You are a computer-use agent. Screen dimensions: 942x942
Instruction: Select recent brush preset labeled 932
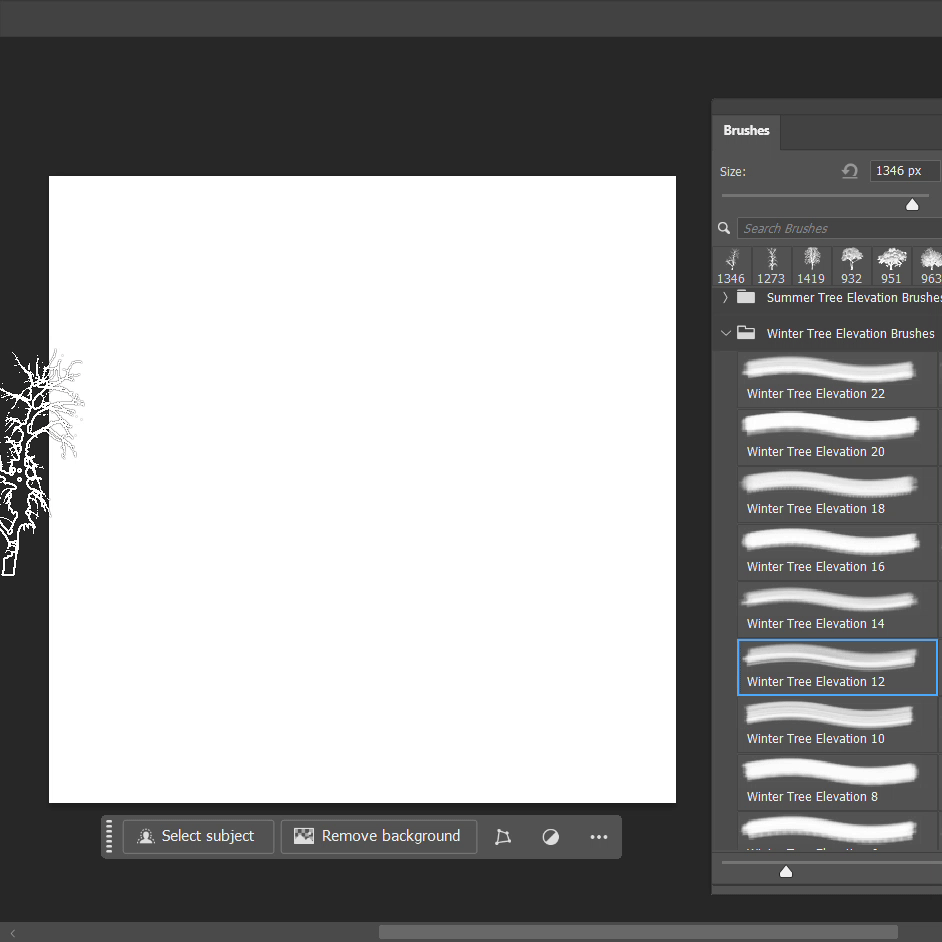(x=851, y=266)
